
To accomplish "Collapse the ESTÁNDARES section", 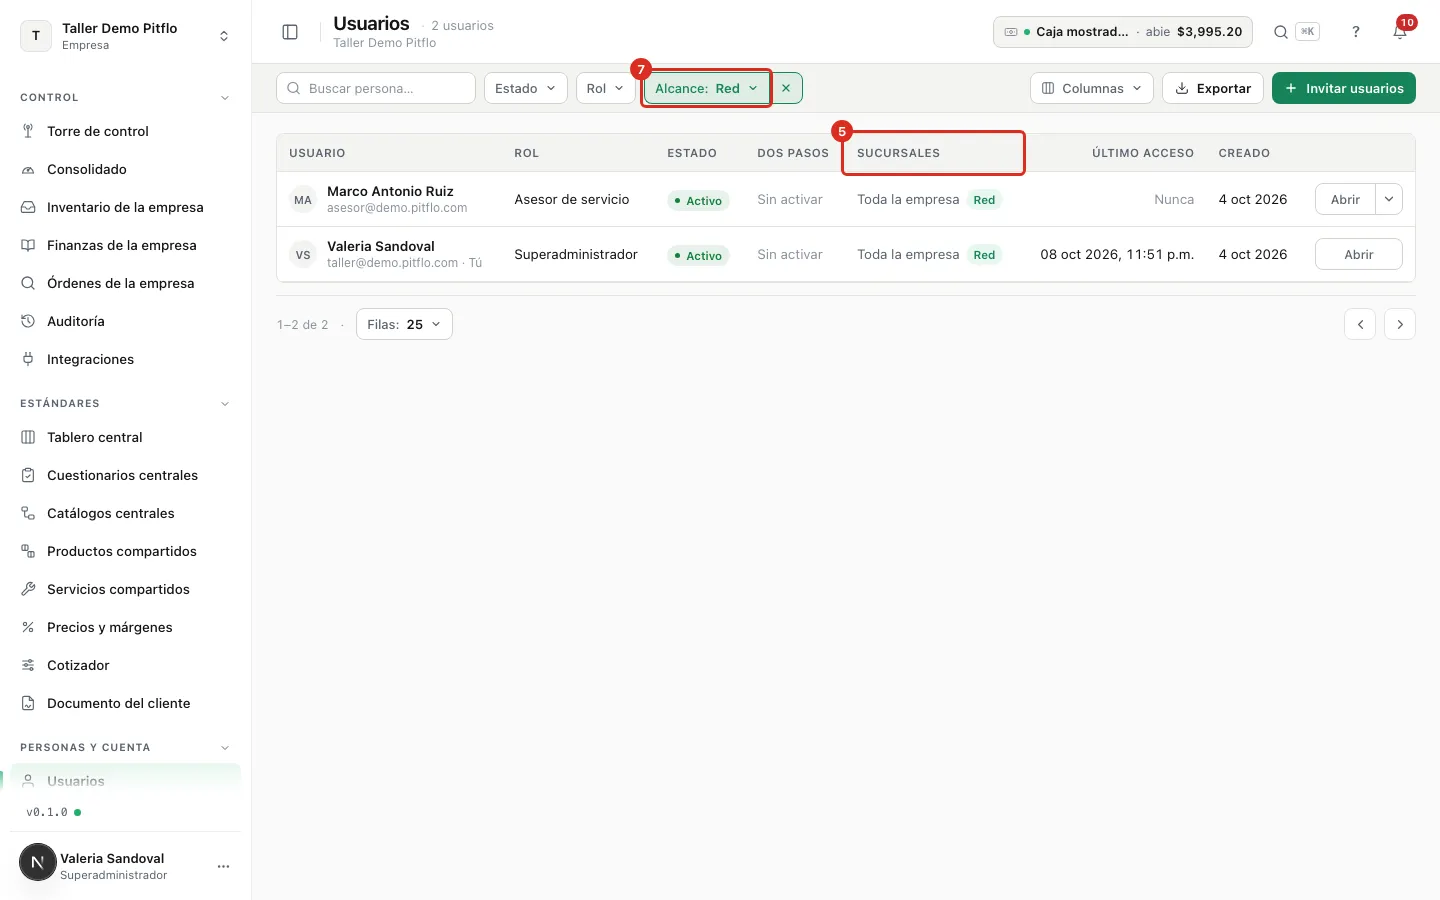I will click(224, 404).
